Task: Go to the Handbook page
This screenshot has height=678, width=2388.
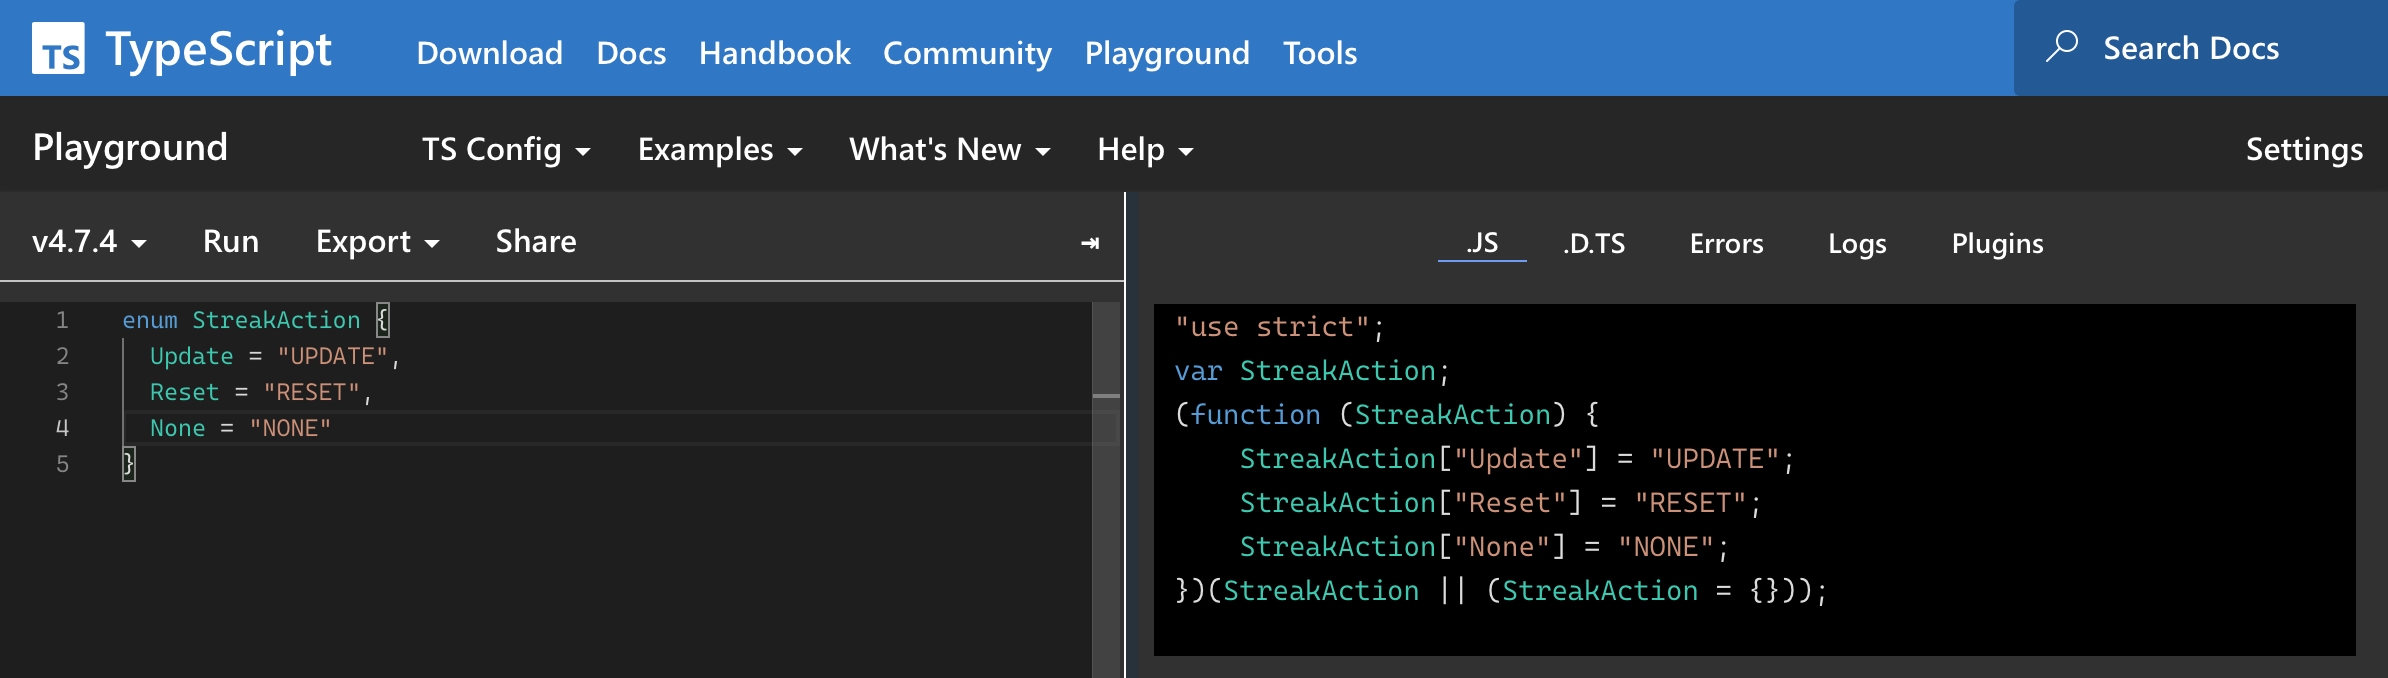Action: [774, 53]
